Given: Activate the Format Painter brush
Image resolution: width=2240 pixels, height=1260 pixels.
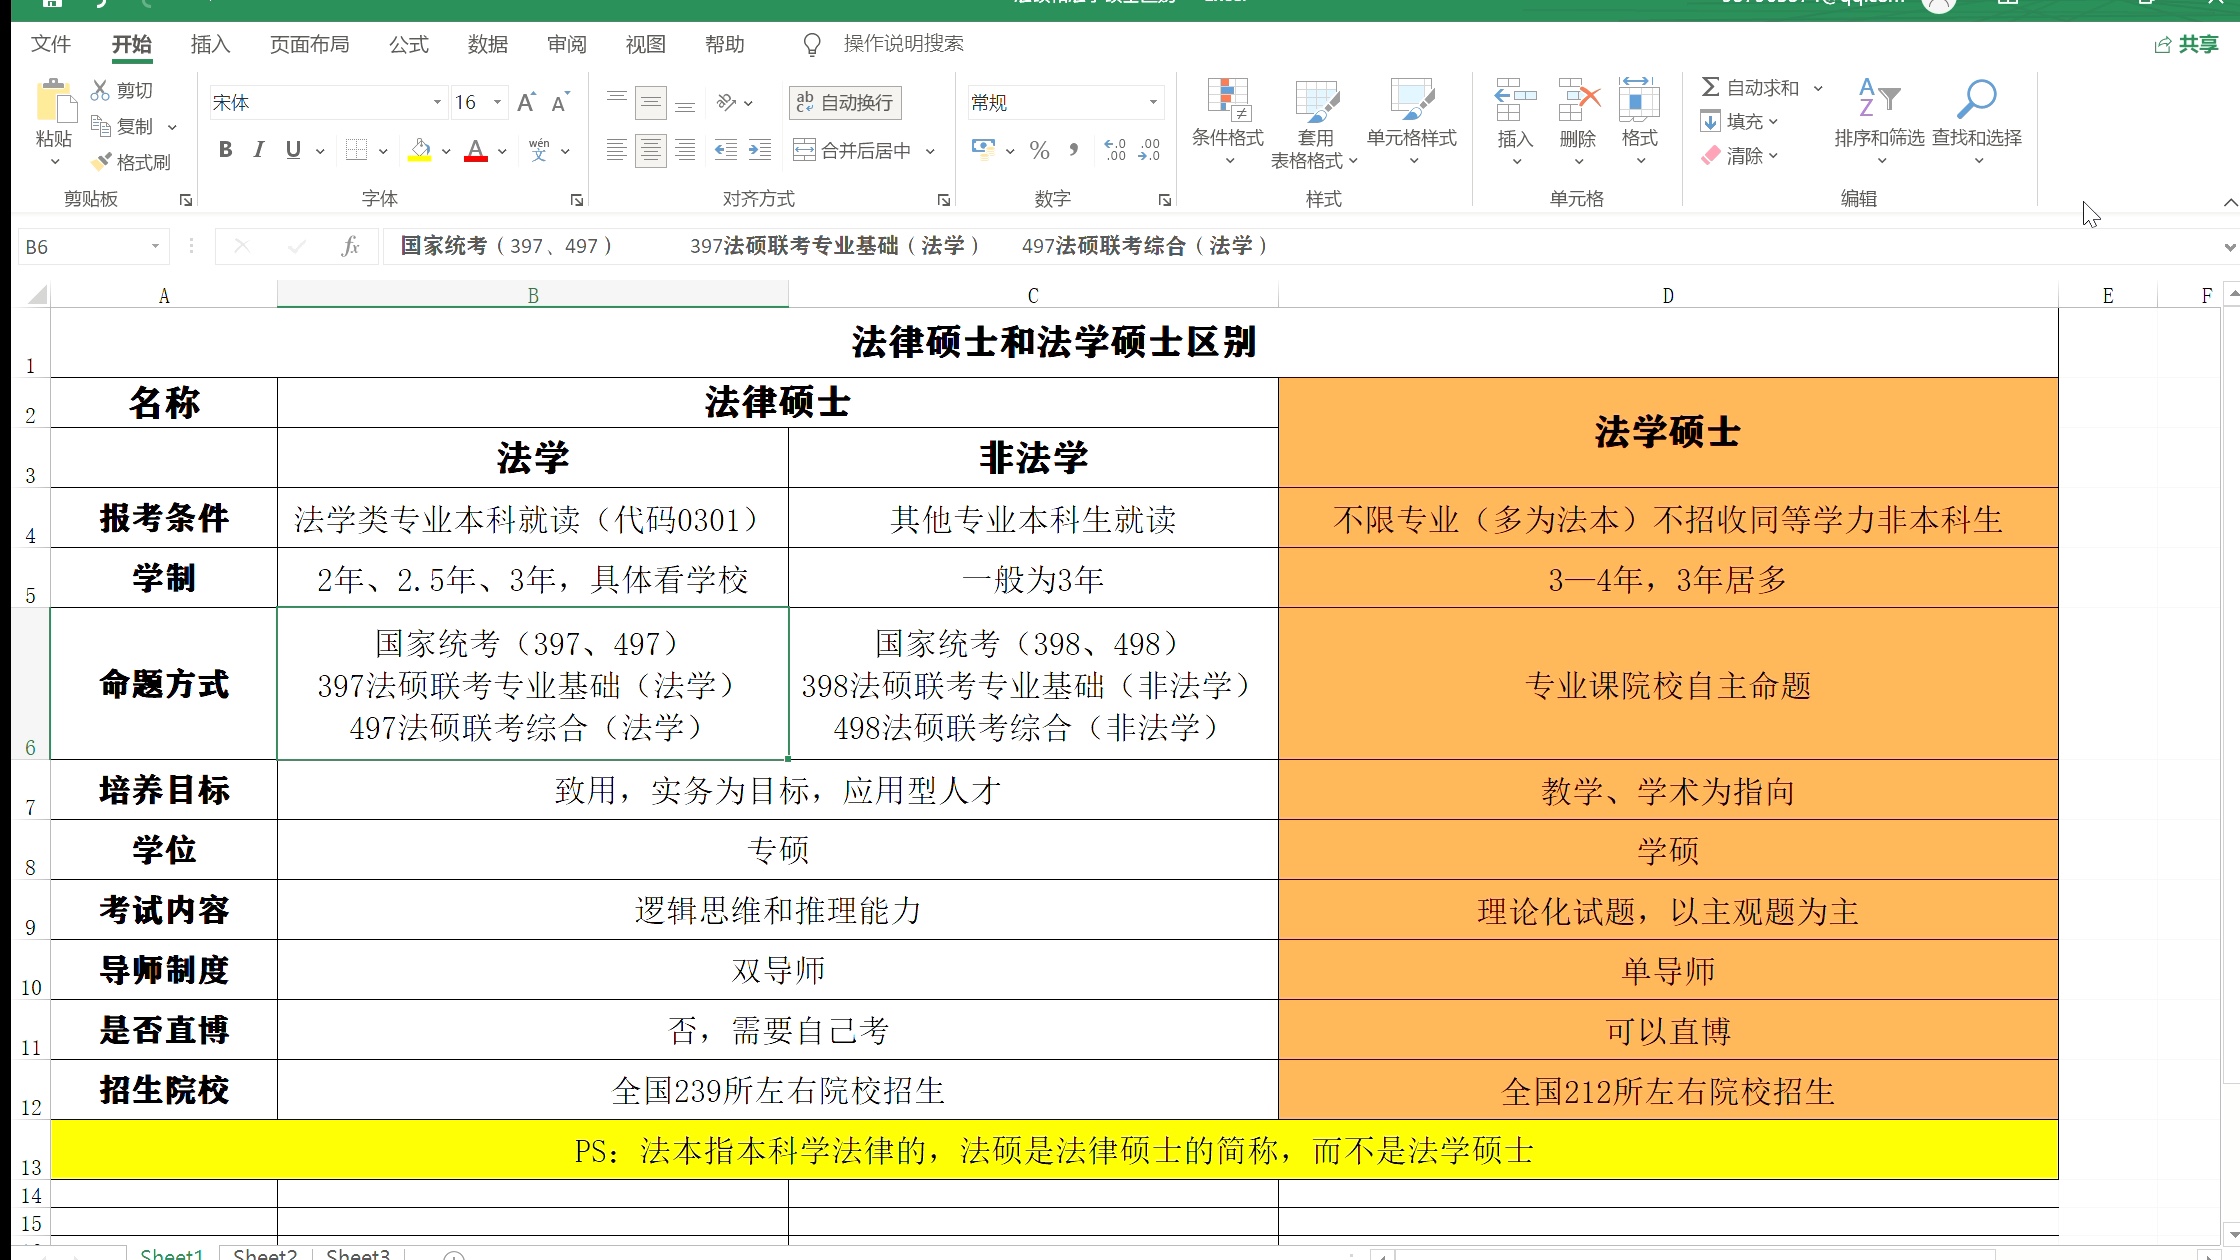Looking at the screenshot, I should click(x=100, y=161).
